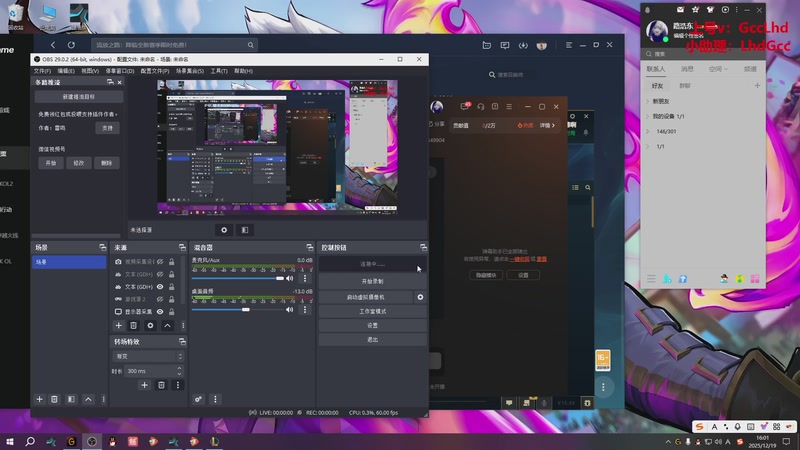Remove selected source with trash icon
The height and width of the screenshot is (450, 800).
click(x=133, y=326)
